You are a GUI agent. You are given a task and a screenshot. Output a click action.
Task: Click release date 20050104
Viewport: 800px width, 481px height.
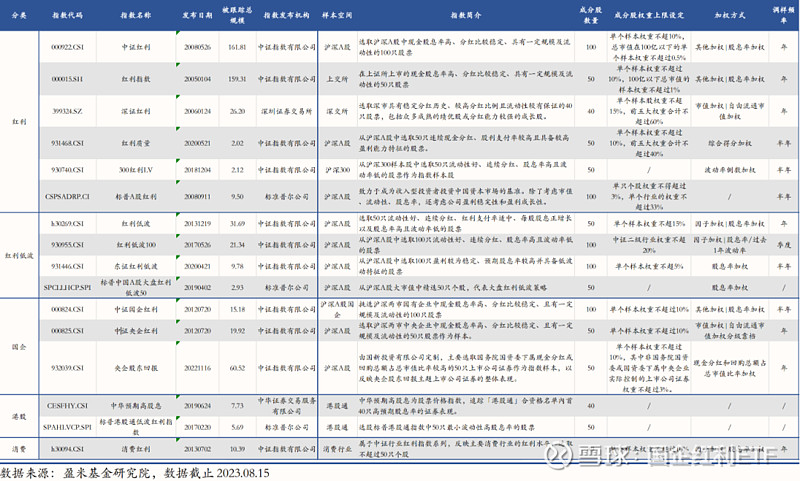(197, 79)
